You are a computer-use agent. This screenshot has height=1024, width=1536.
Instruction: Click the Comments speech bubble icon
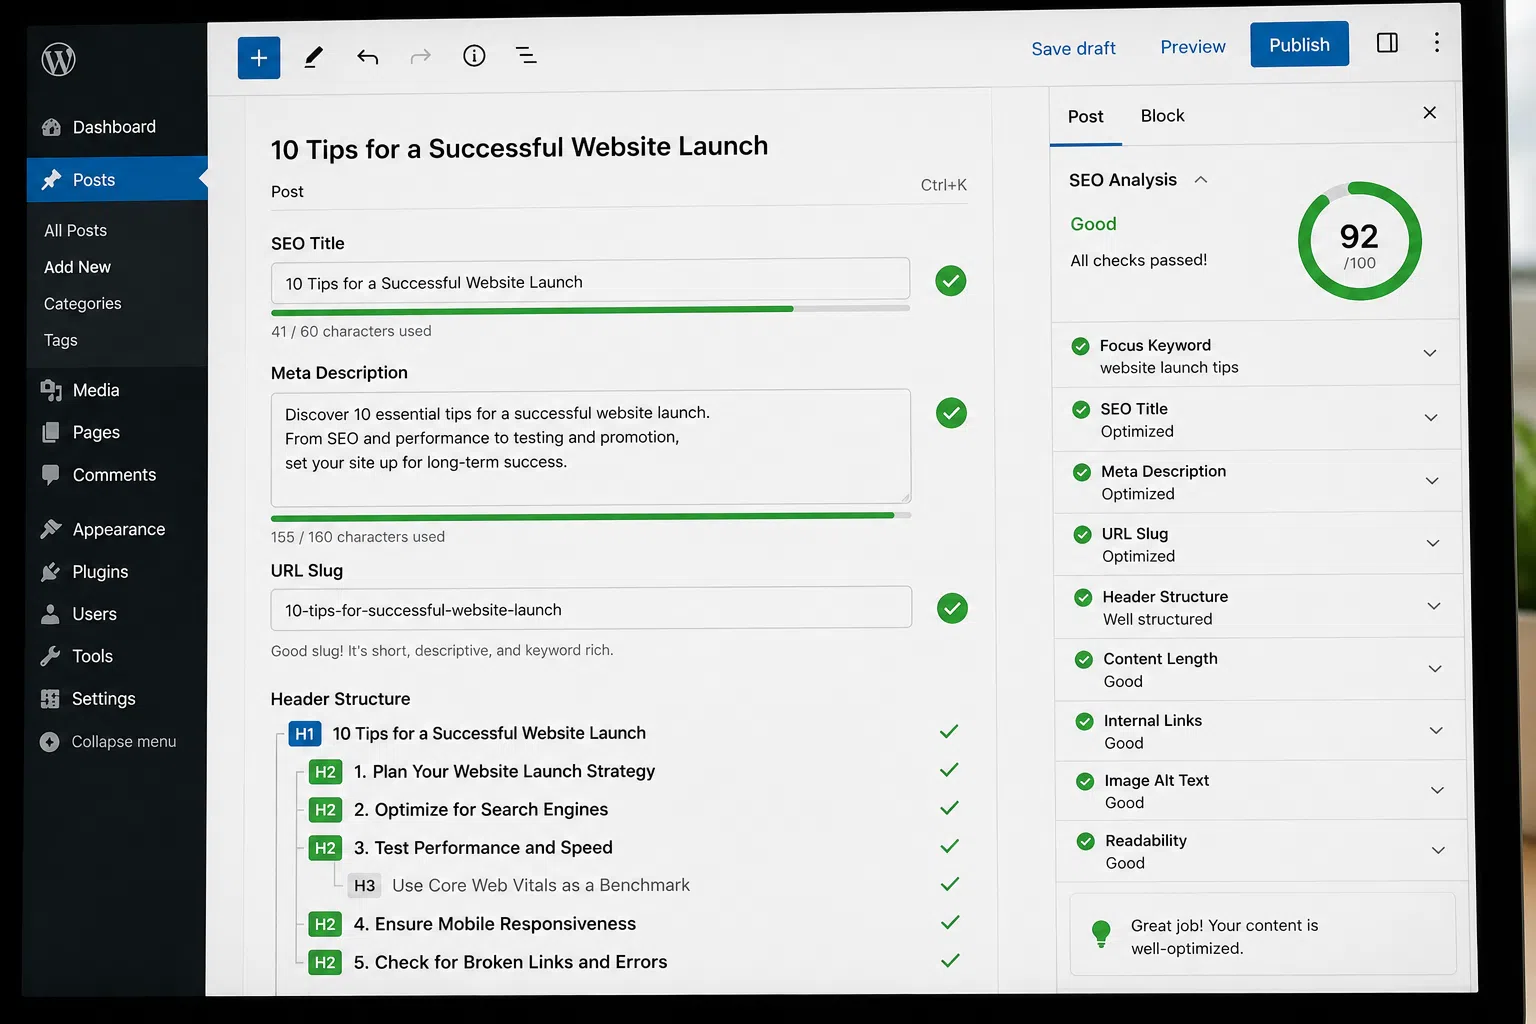pyautogui.click(x=51, y=474)
